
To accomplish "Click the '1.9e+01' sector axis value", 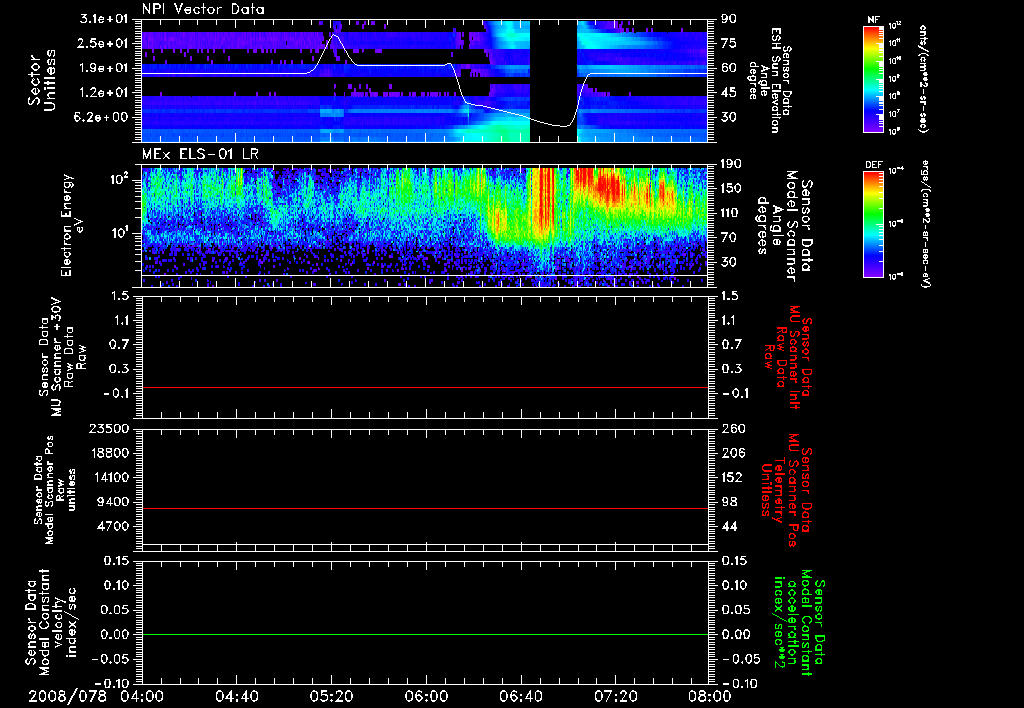I will click(x=103, y=68).
